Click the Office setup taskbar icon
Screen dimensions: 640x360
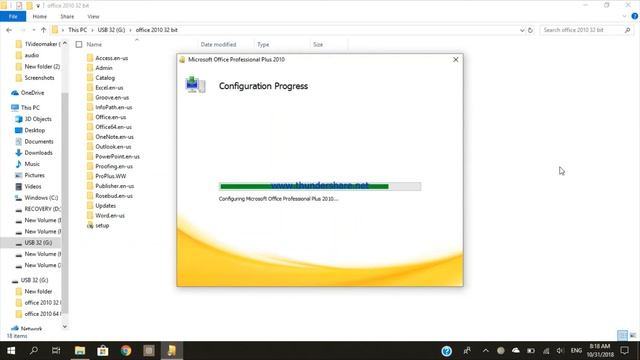(171, 351)
